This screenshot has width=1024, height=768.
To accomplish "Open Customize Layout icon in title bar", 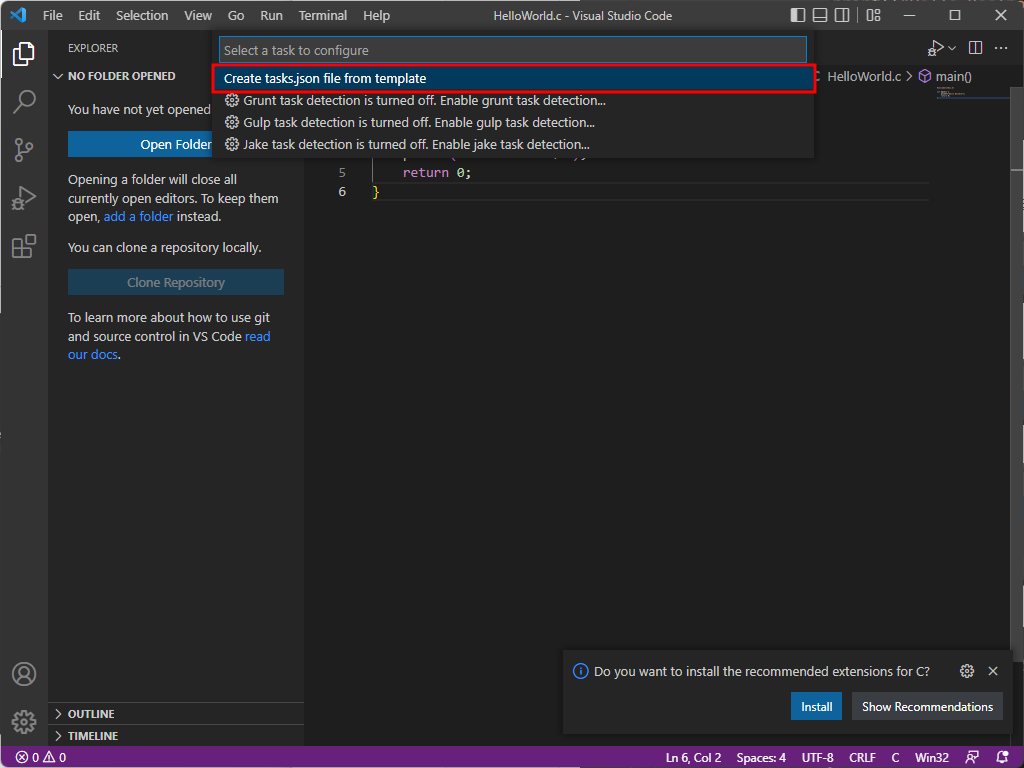I will point(873,15).
